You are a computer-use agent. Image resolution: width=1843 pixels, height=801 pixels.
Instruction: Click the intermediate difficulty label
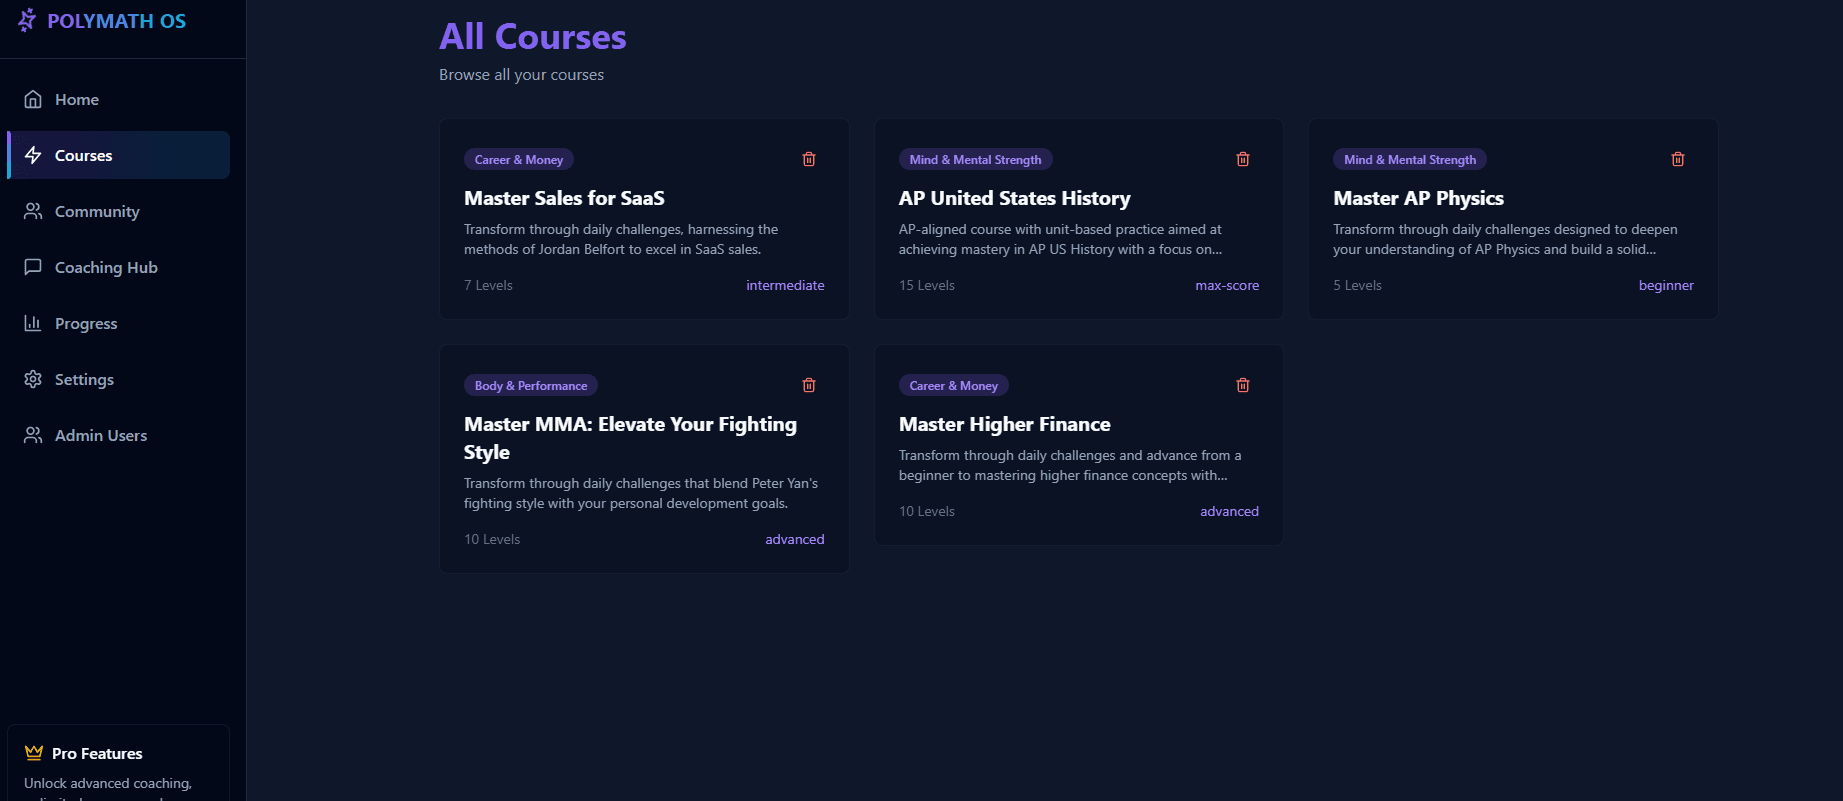click(785, 285)
